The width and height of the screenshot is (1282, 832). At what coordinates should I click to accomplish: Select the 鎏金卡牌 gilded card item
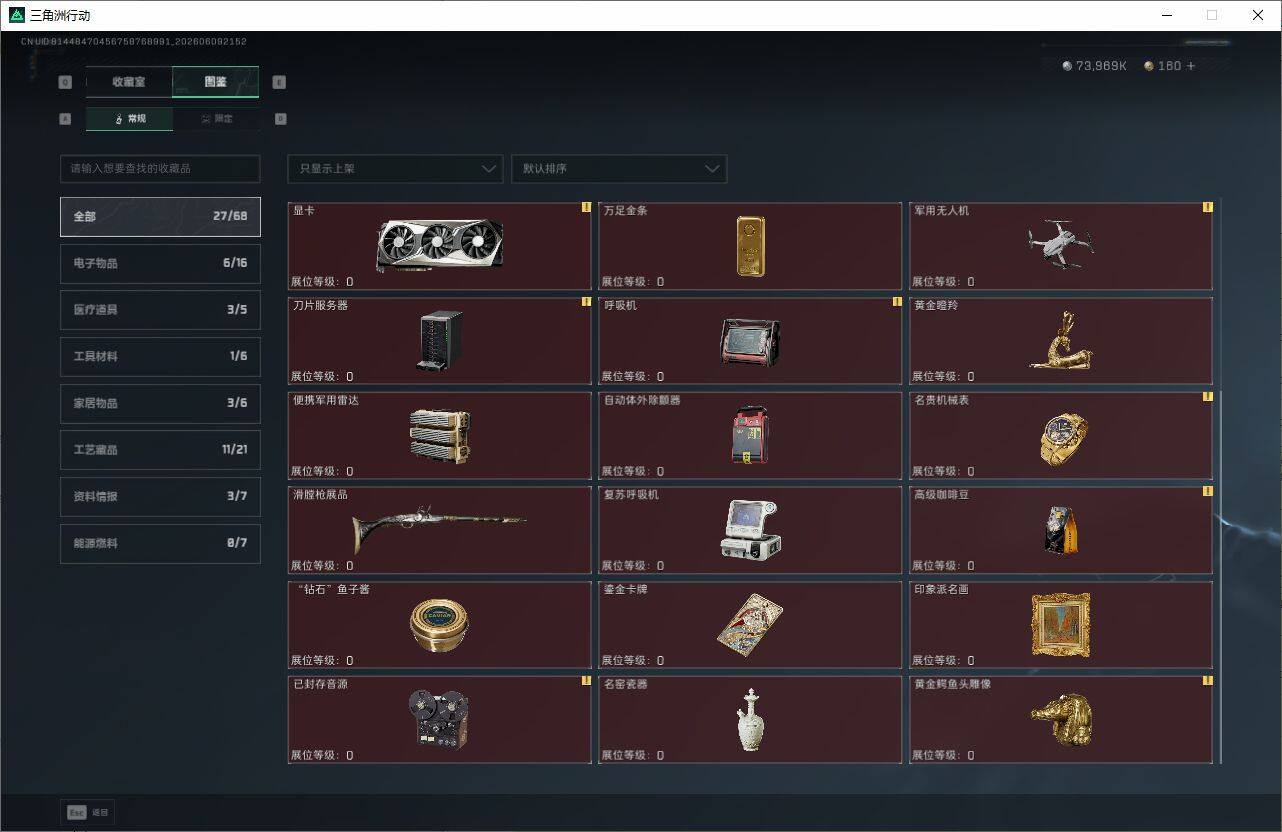[x=750, y=625]
